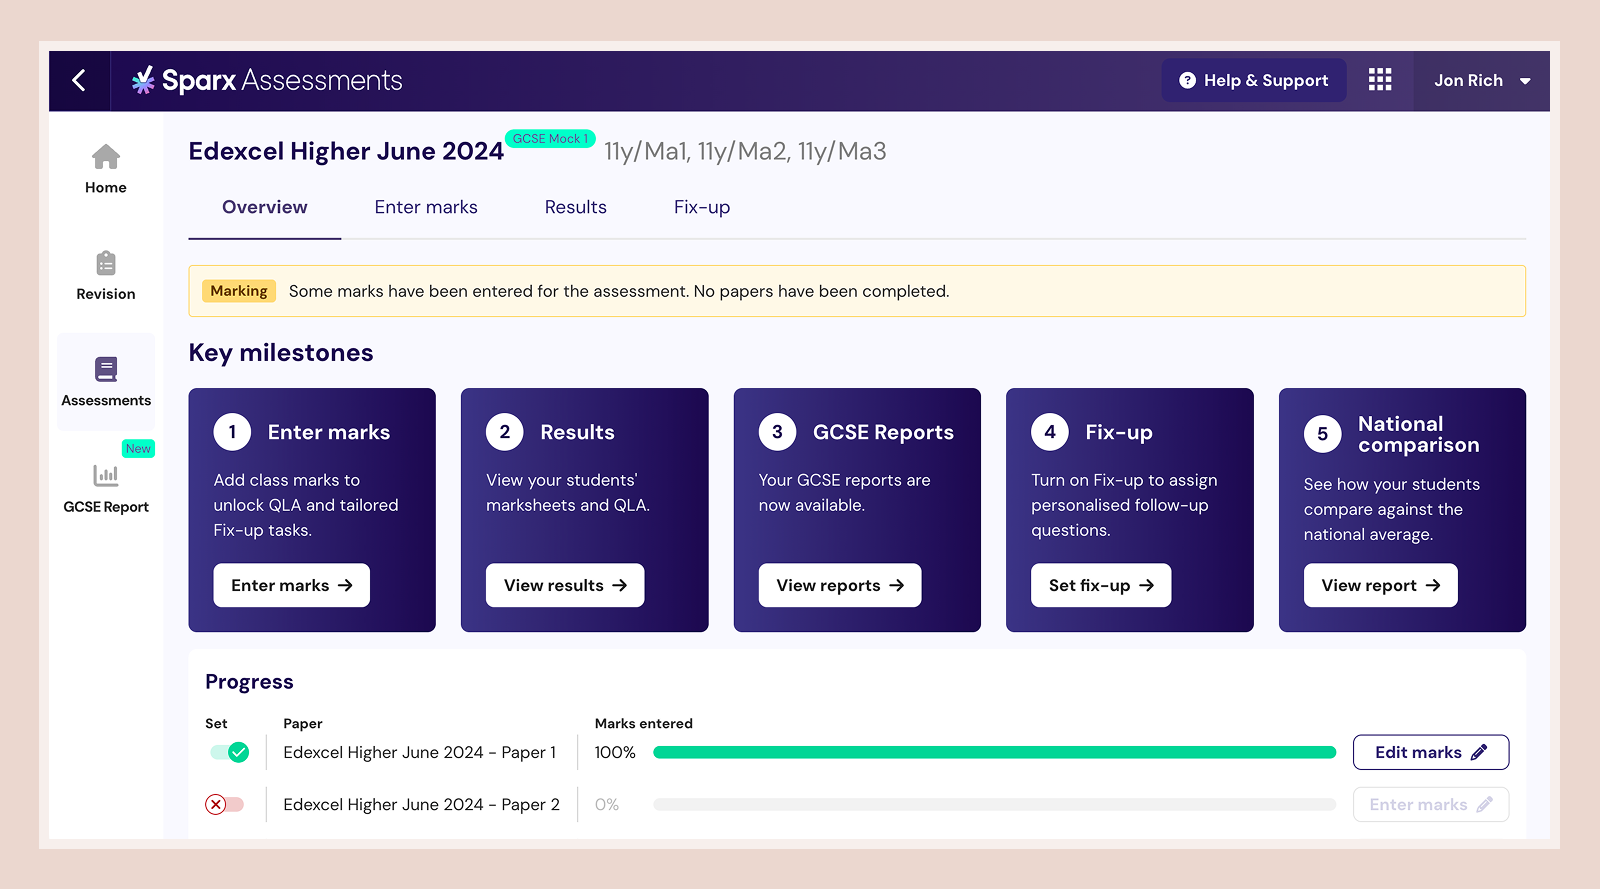
Task: Switch to the Overview tab
Action: 265,207
